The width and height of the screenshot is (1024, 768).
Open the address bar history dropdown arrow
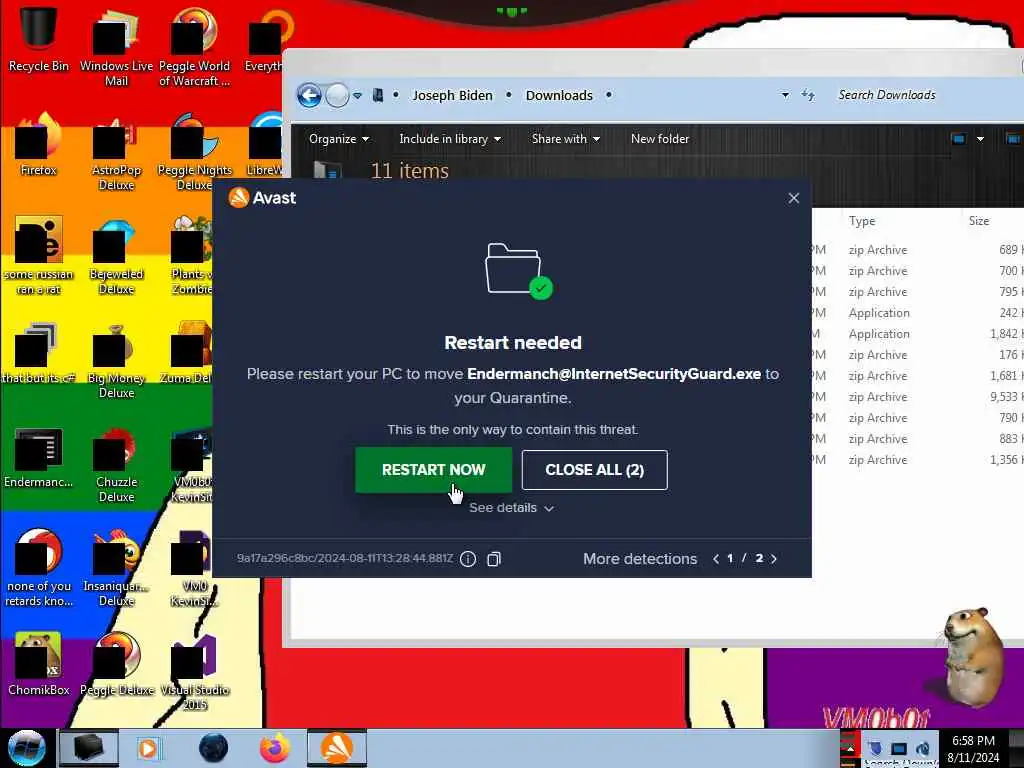point(785,95)
